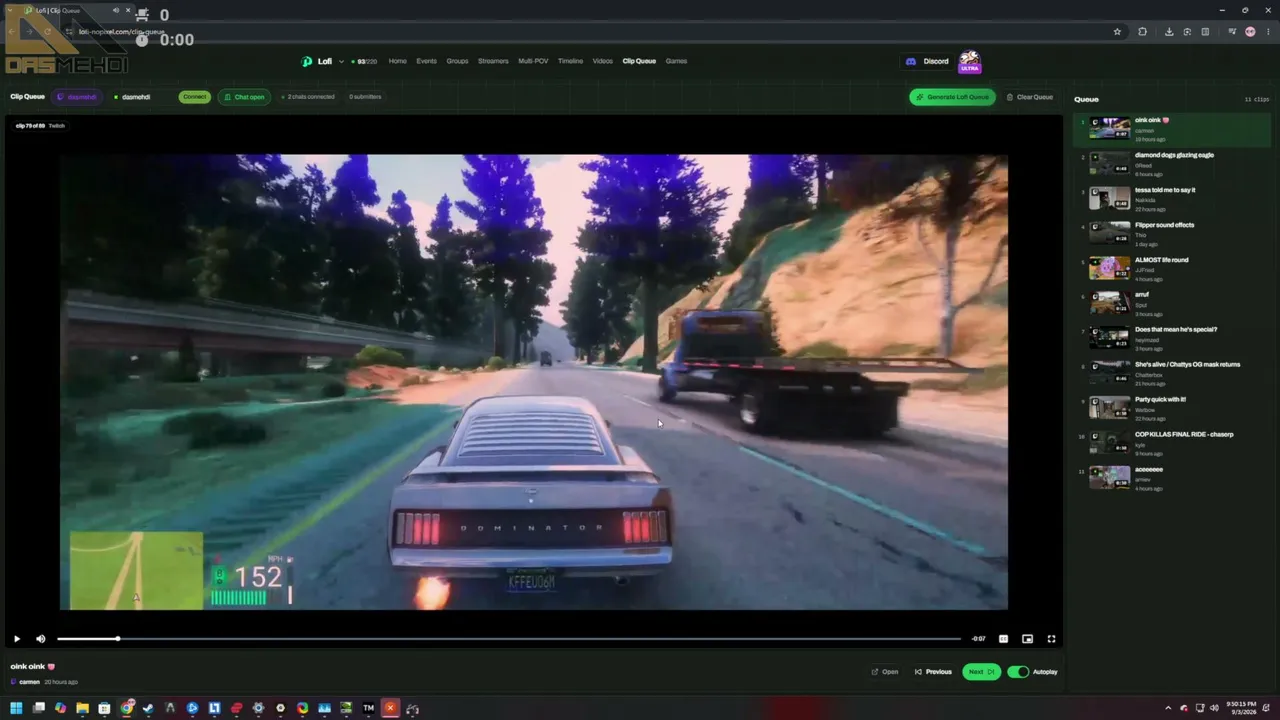Select 'COP KILLAS FINAL RIDE - chaserp' clip
The width and height of the screenshot is (1280, 720).
pyautogui.click(x=1172, y=442)
